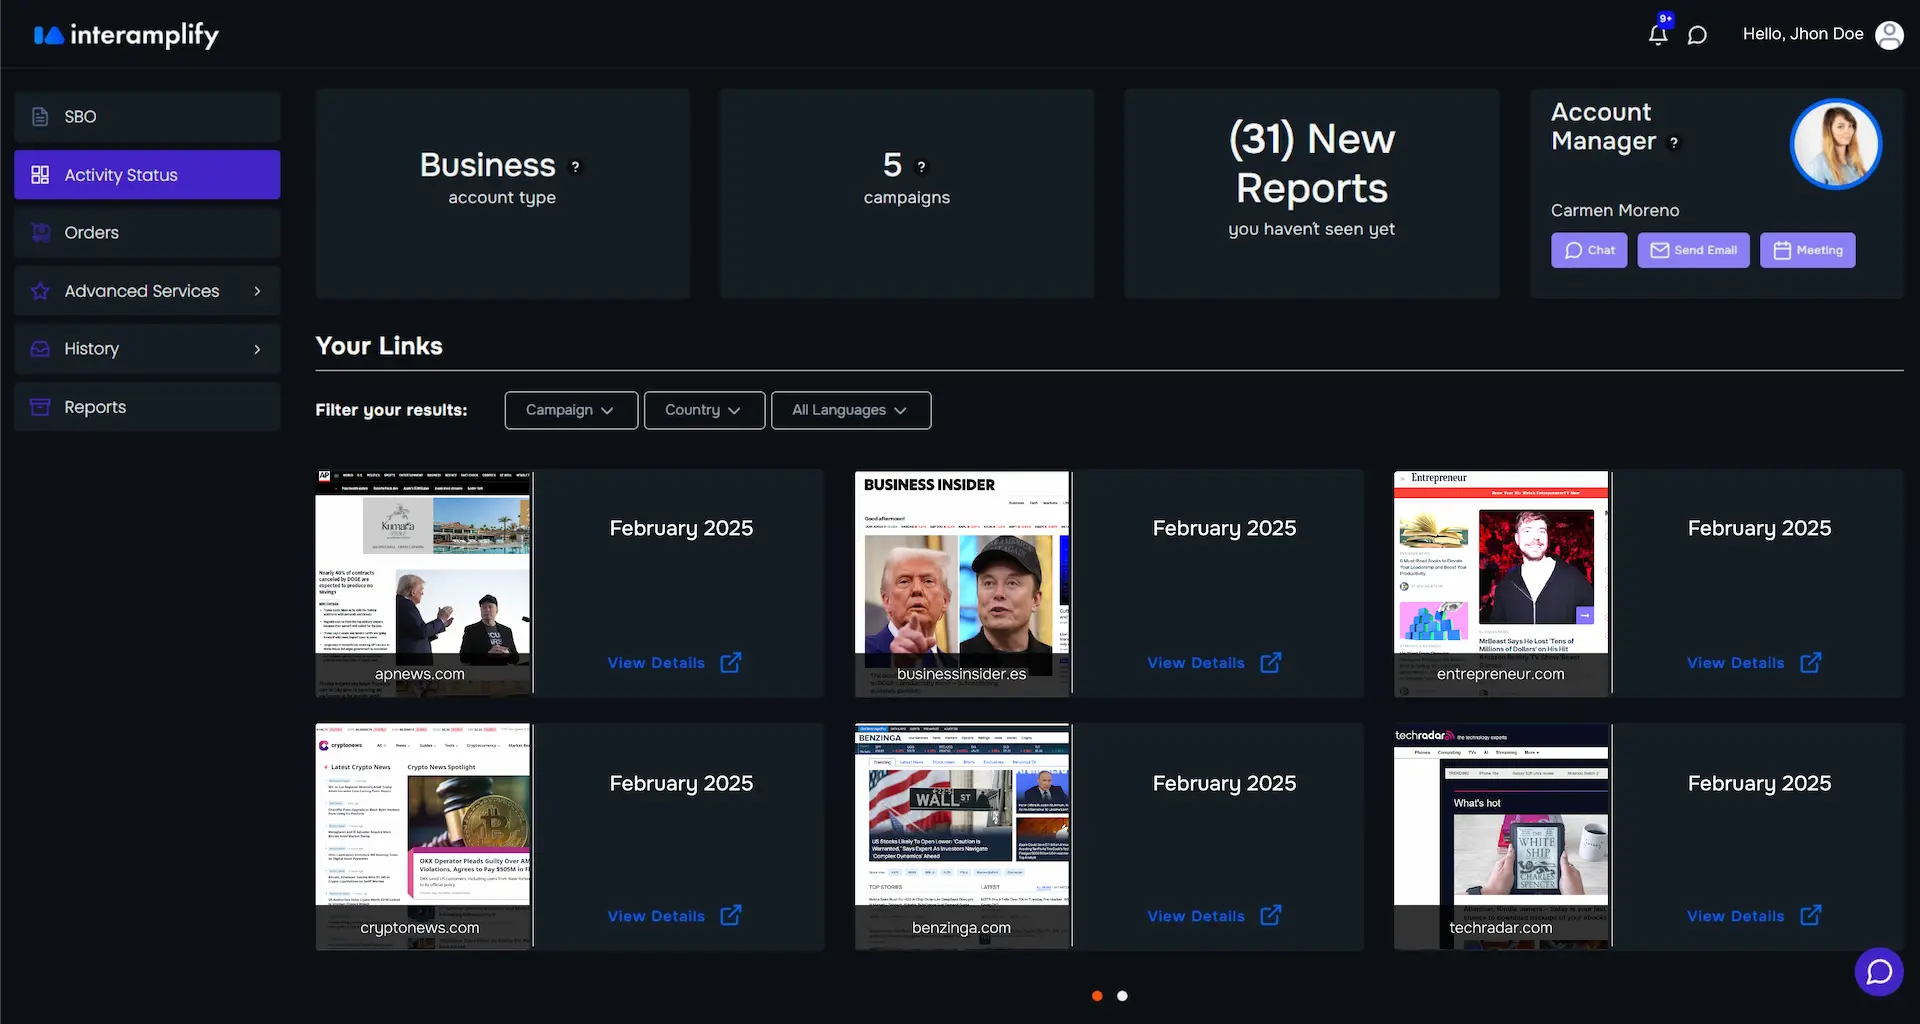Select Activity Status in the sidebar
1920x1024 pixels.
(x=147, y=175)
